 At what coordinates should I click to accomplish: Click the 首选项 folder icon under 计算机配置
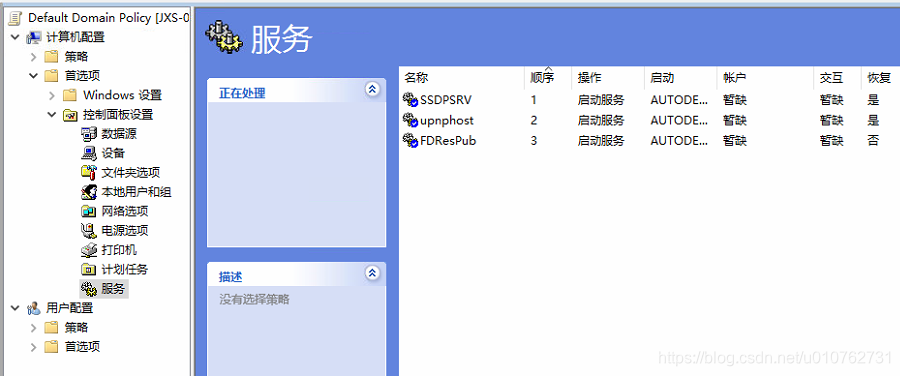52,76
